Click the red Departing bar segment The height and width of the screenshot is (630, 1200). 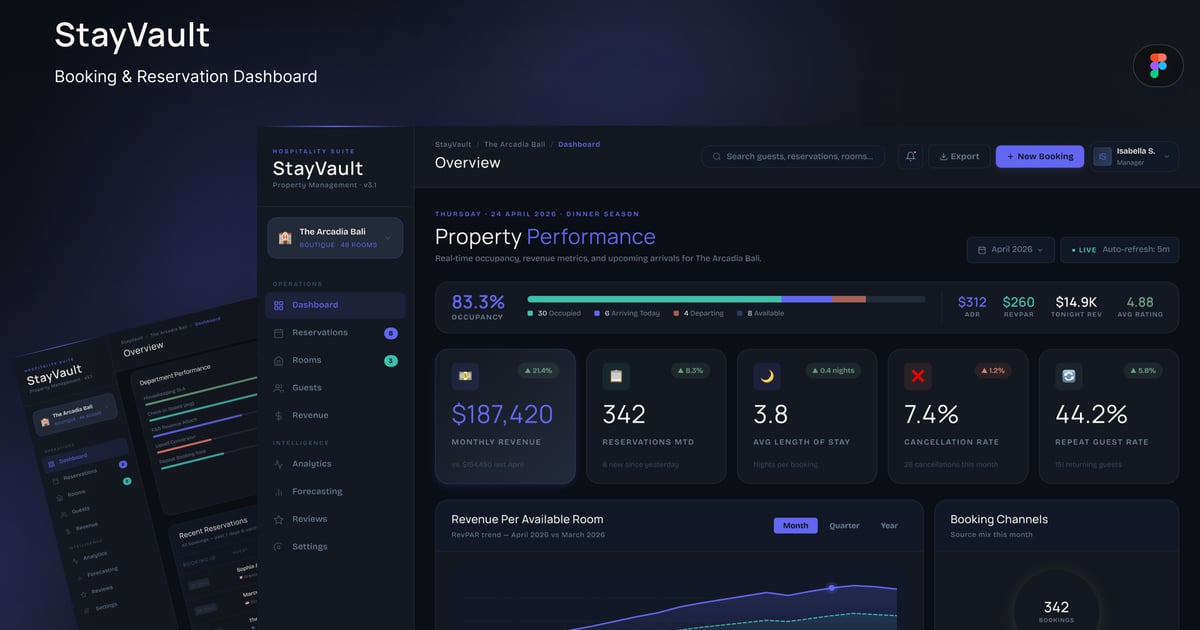click(849, 298)
